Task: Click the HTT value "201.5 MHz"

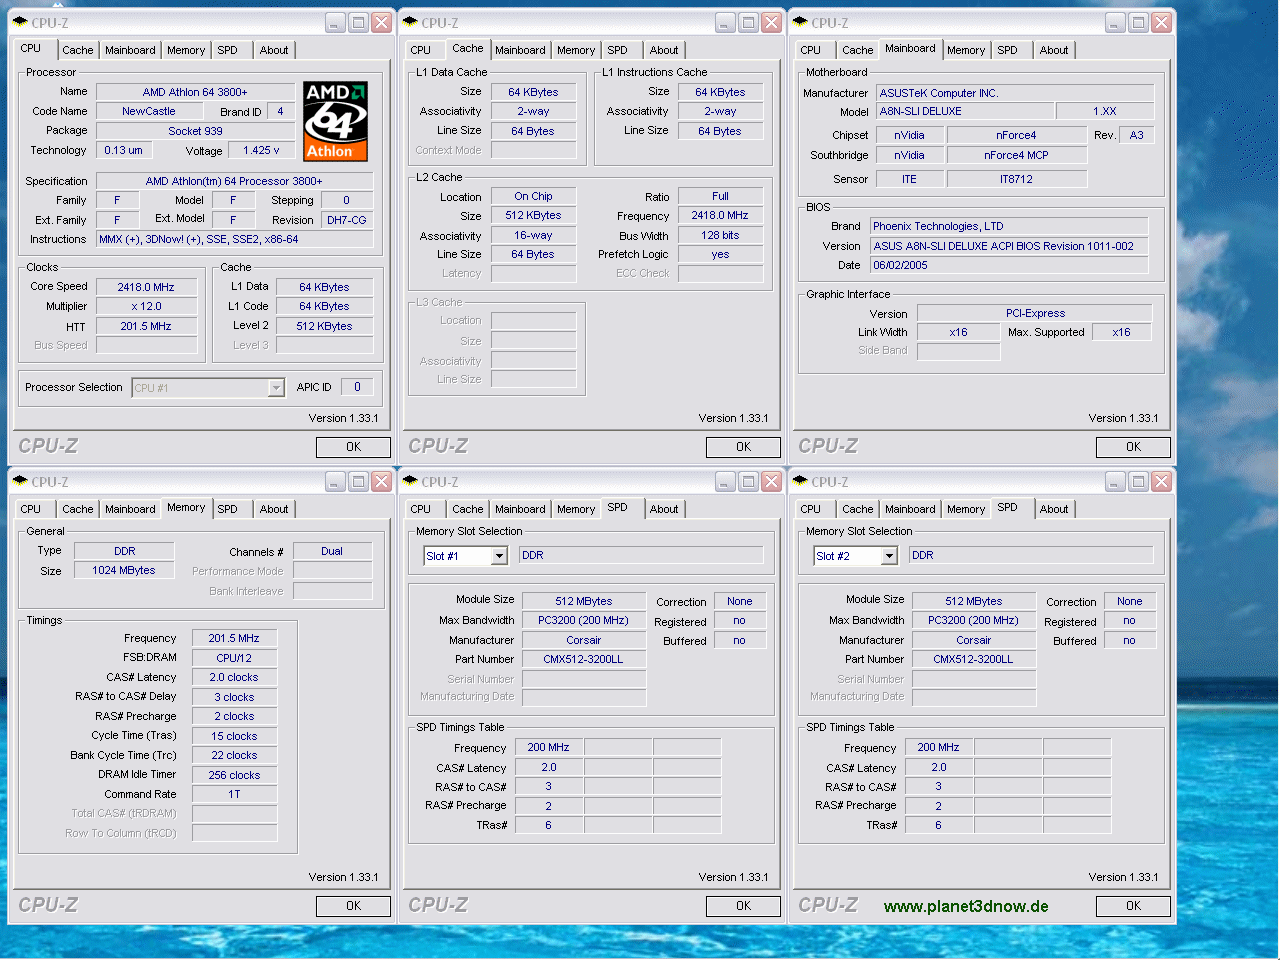Action: click(x=146, y=326)
